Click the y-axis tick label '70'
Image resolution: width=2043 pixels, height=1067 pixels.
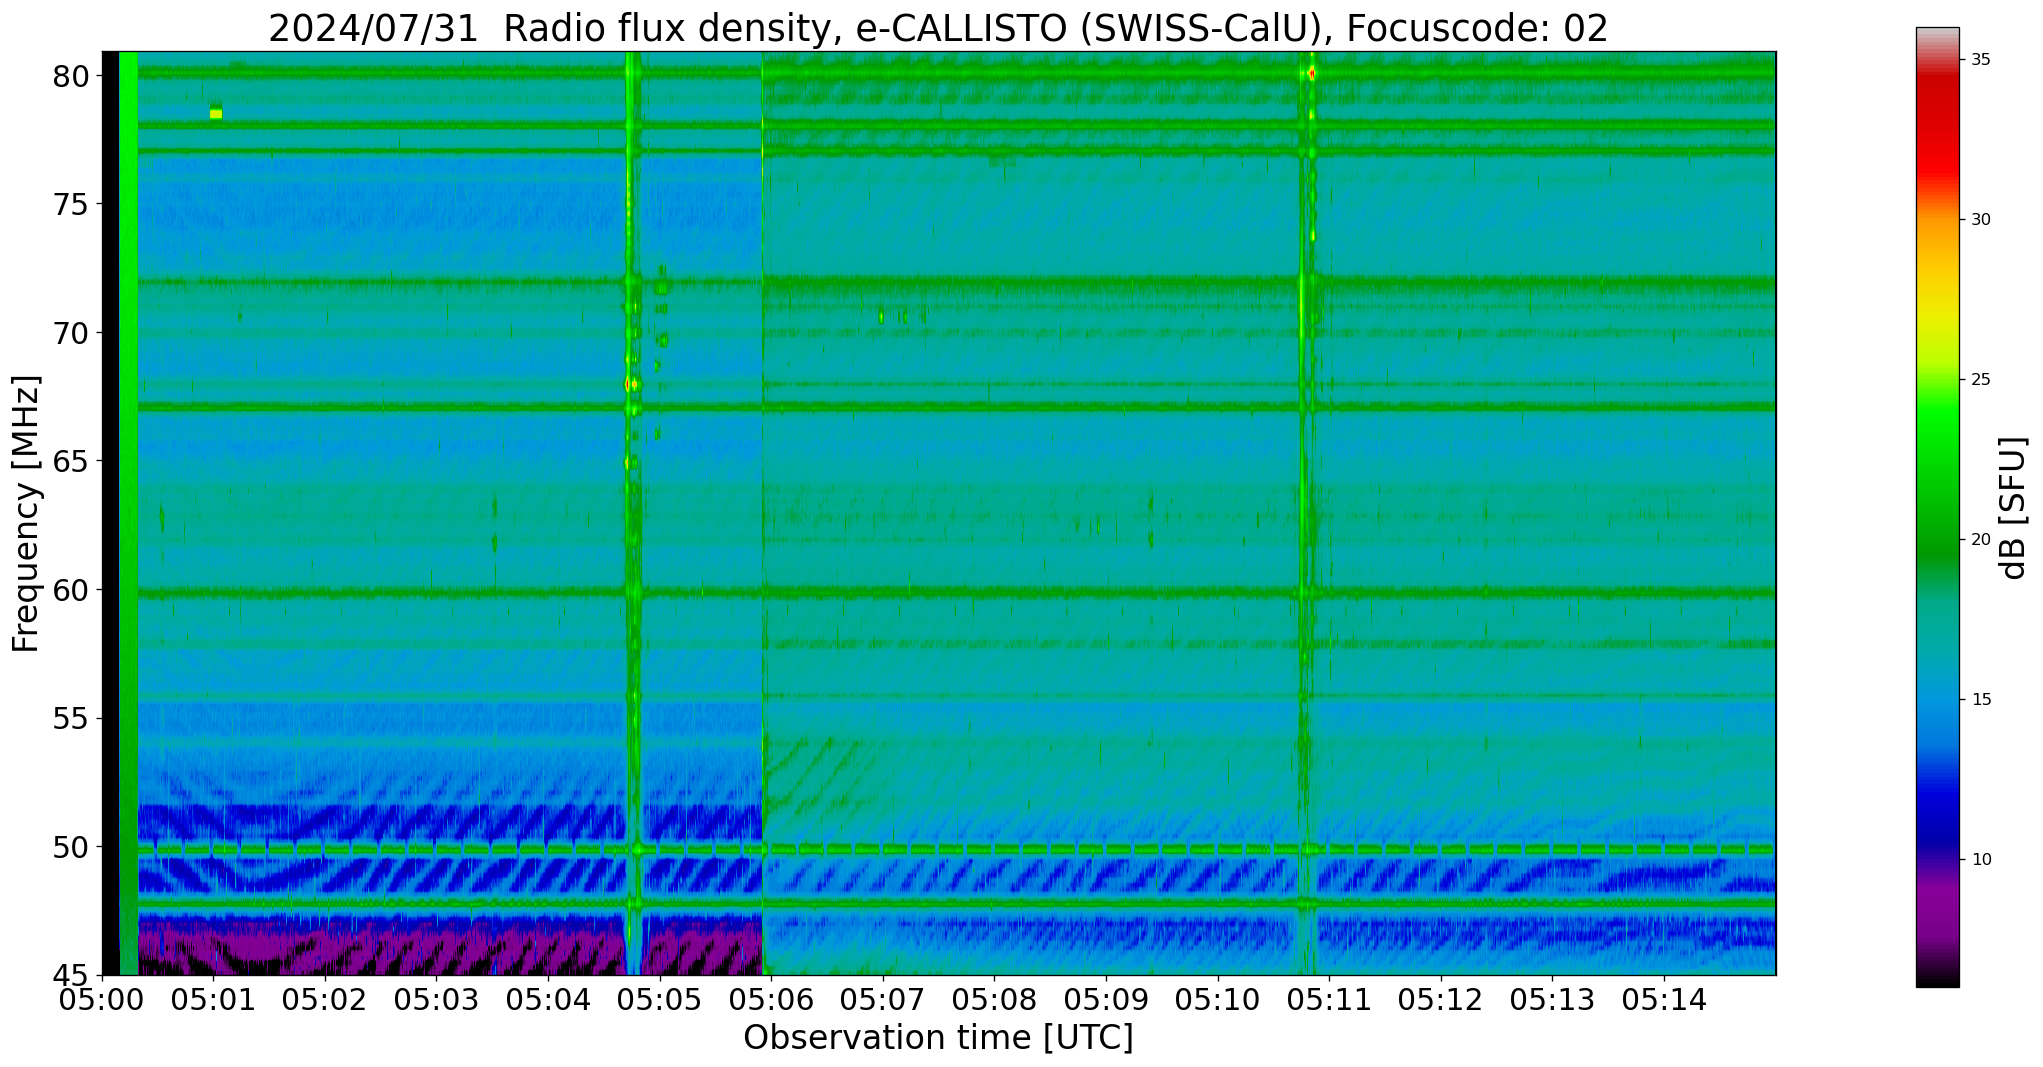click(71, 333)
